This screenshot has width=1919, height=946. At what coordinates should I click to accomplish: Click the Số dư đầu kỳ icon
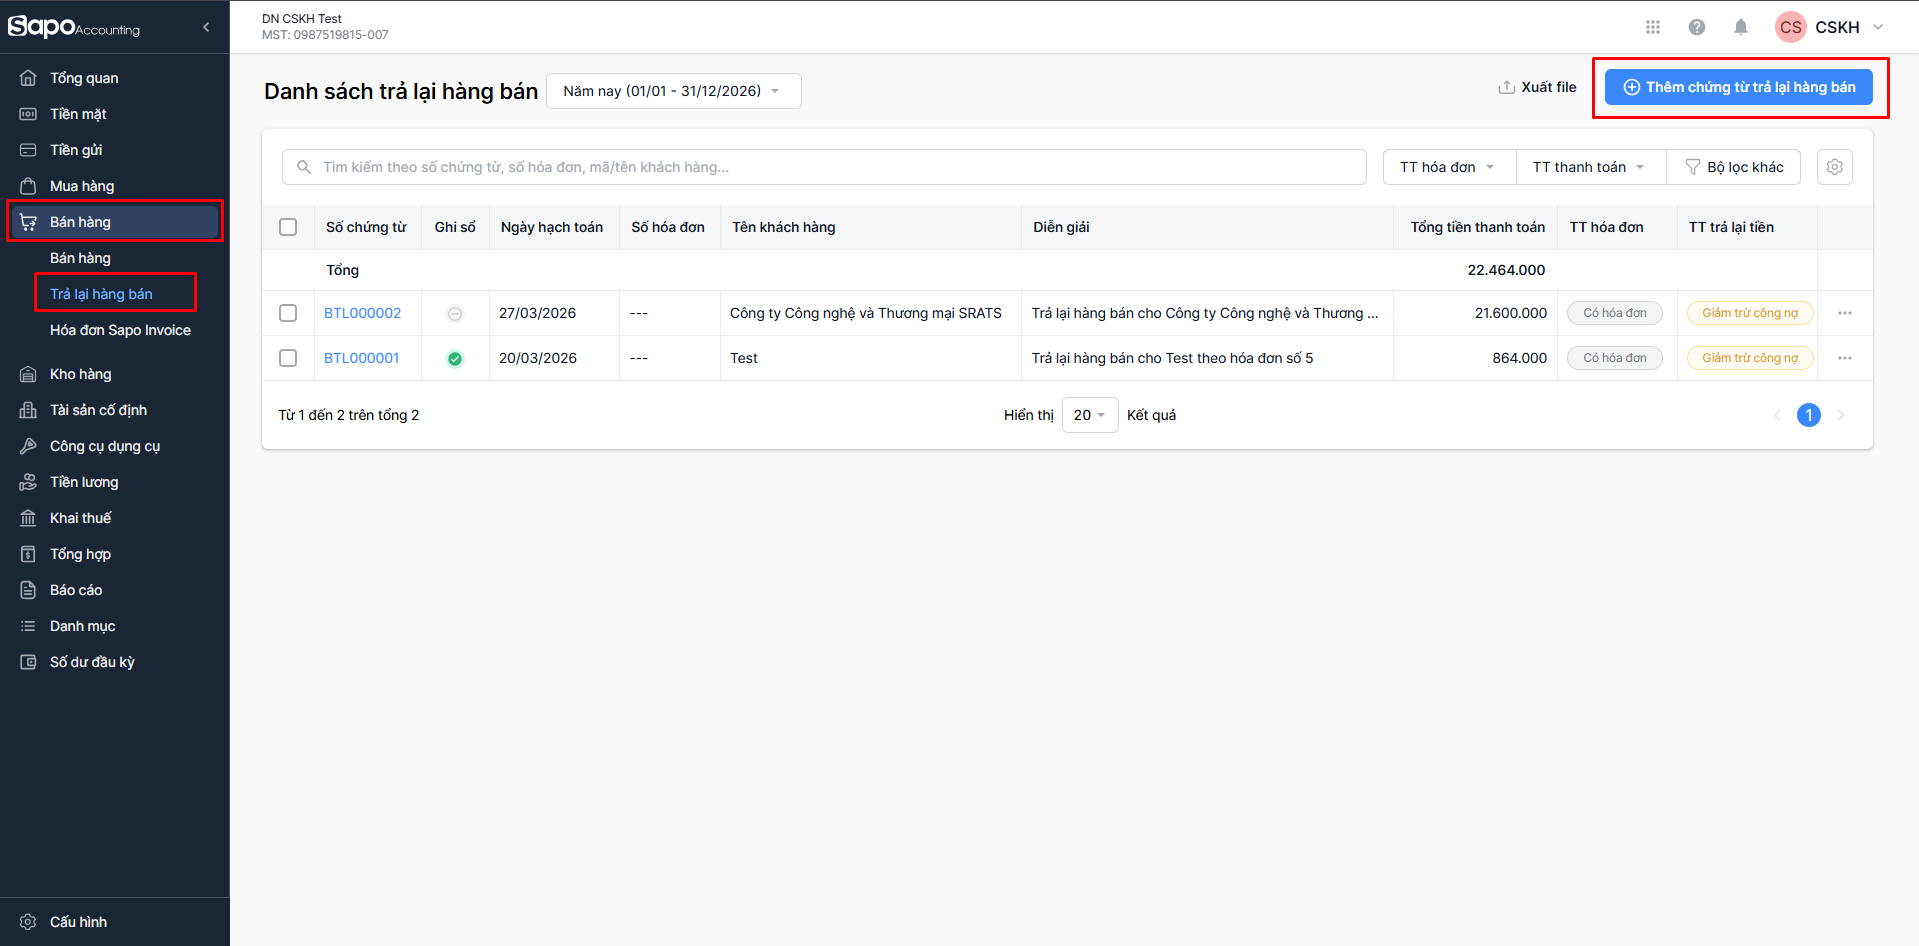(x=28, y=662)
